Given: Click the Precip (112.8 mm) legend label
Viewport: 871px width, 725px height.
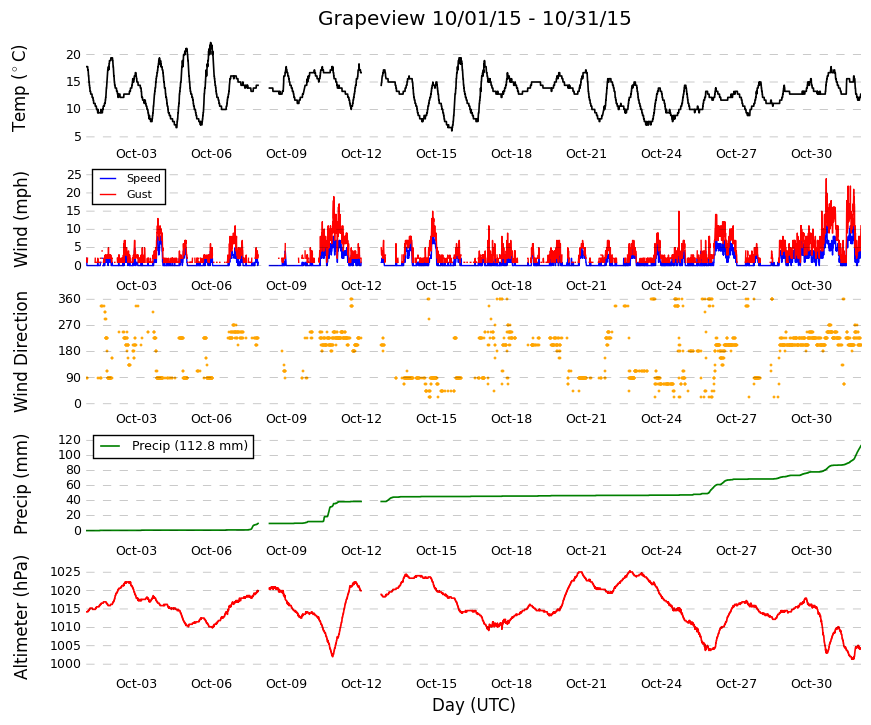Looking at the screenshot, I should [190, 446].
